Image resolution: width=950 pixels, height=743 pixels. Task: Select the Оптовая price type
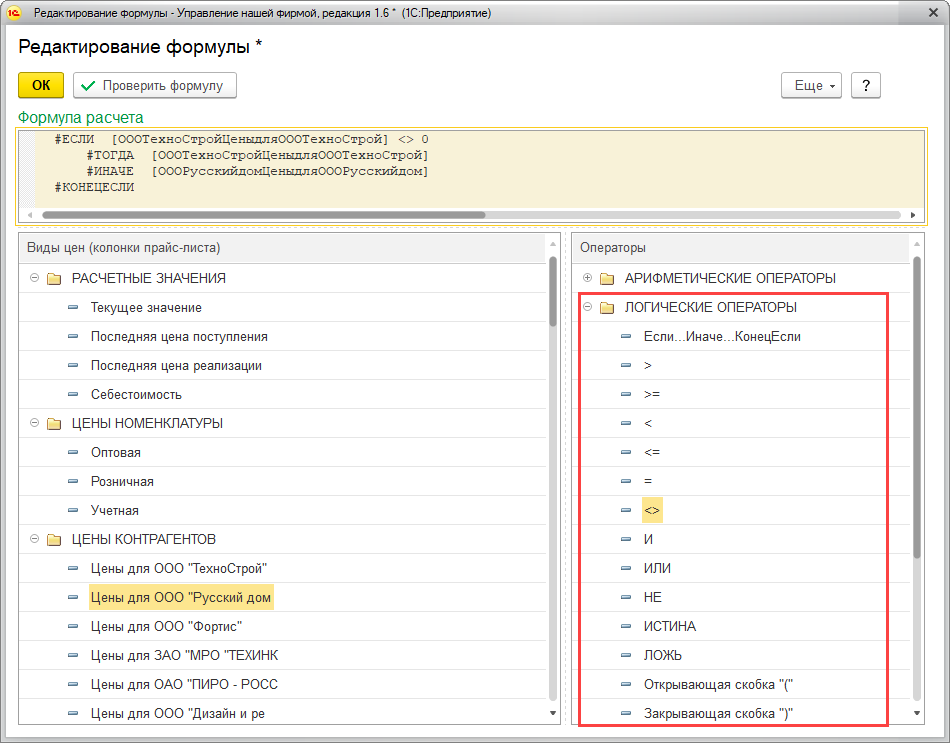click(115, 452)
